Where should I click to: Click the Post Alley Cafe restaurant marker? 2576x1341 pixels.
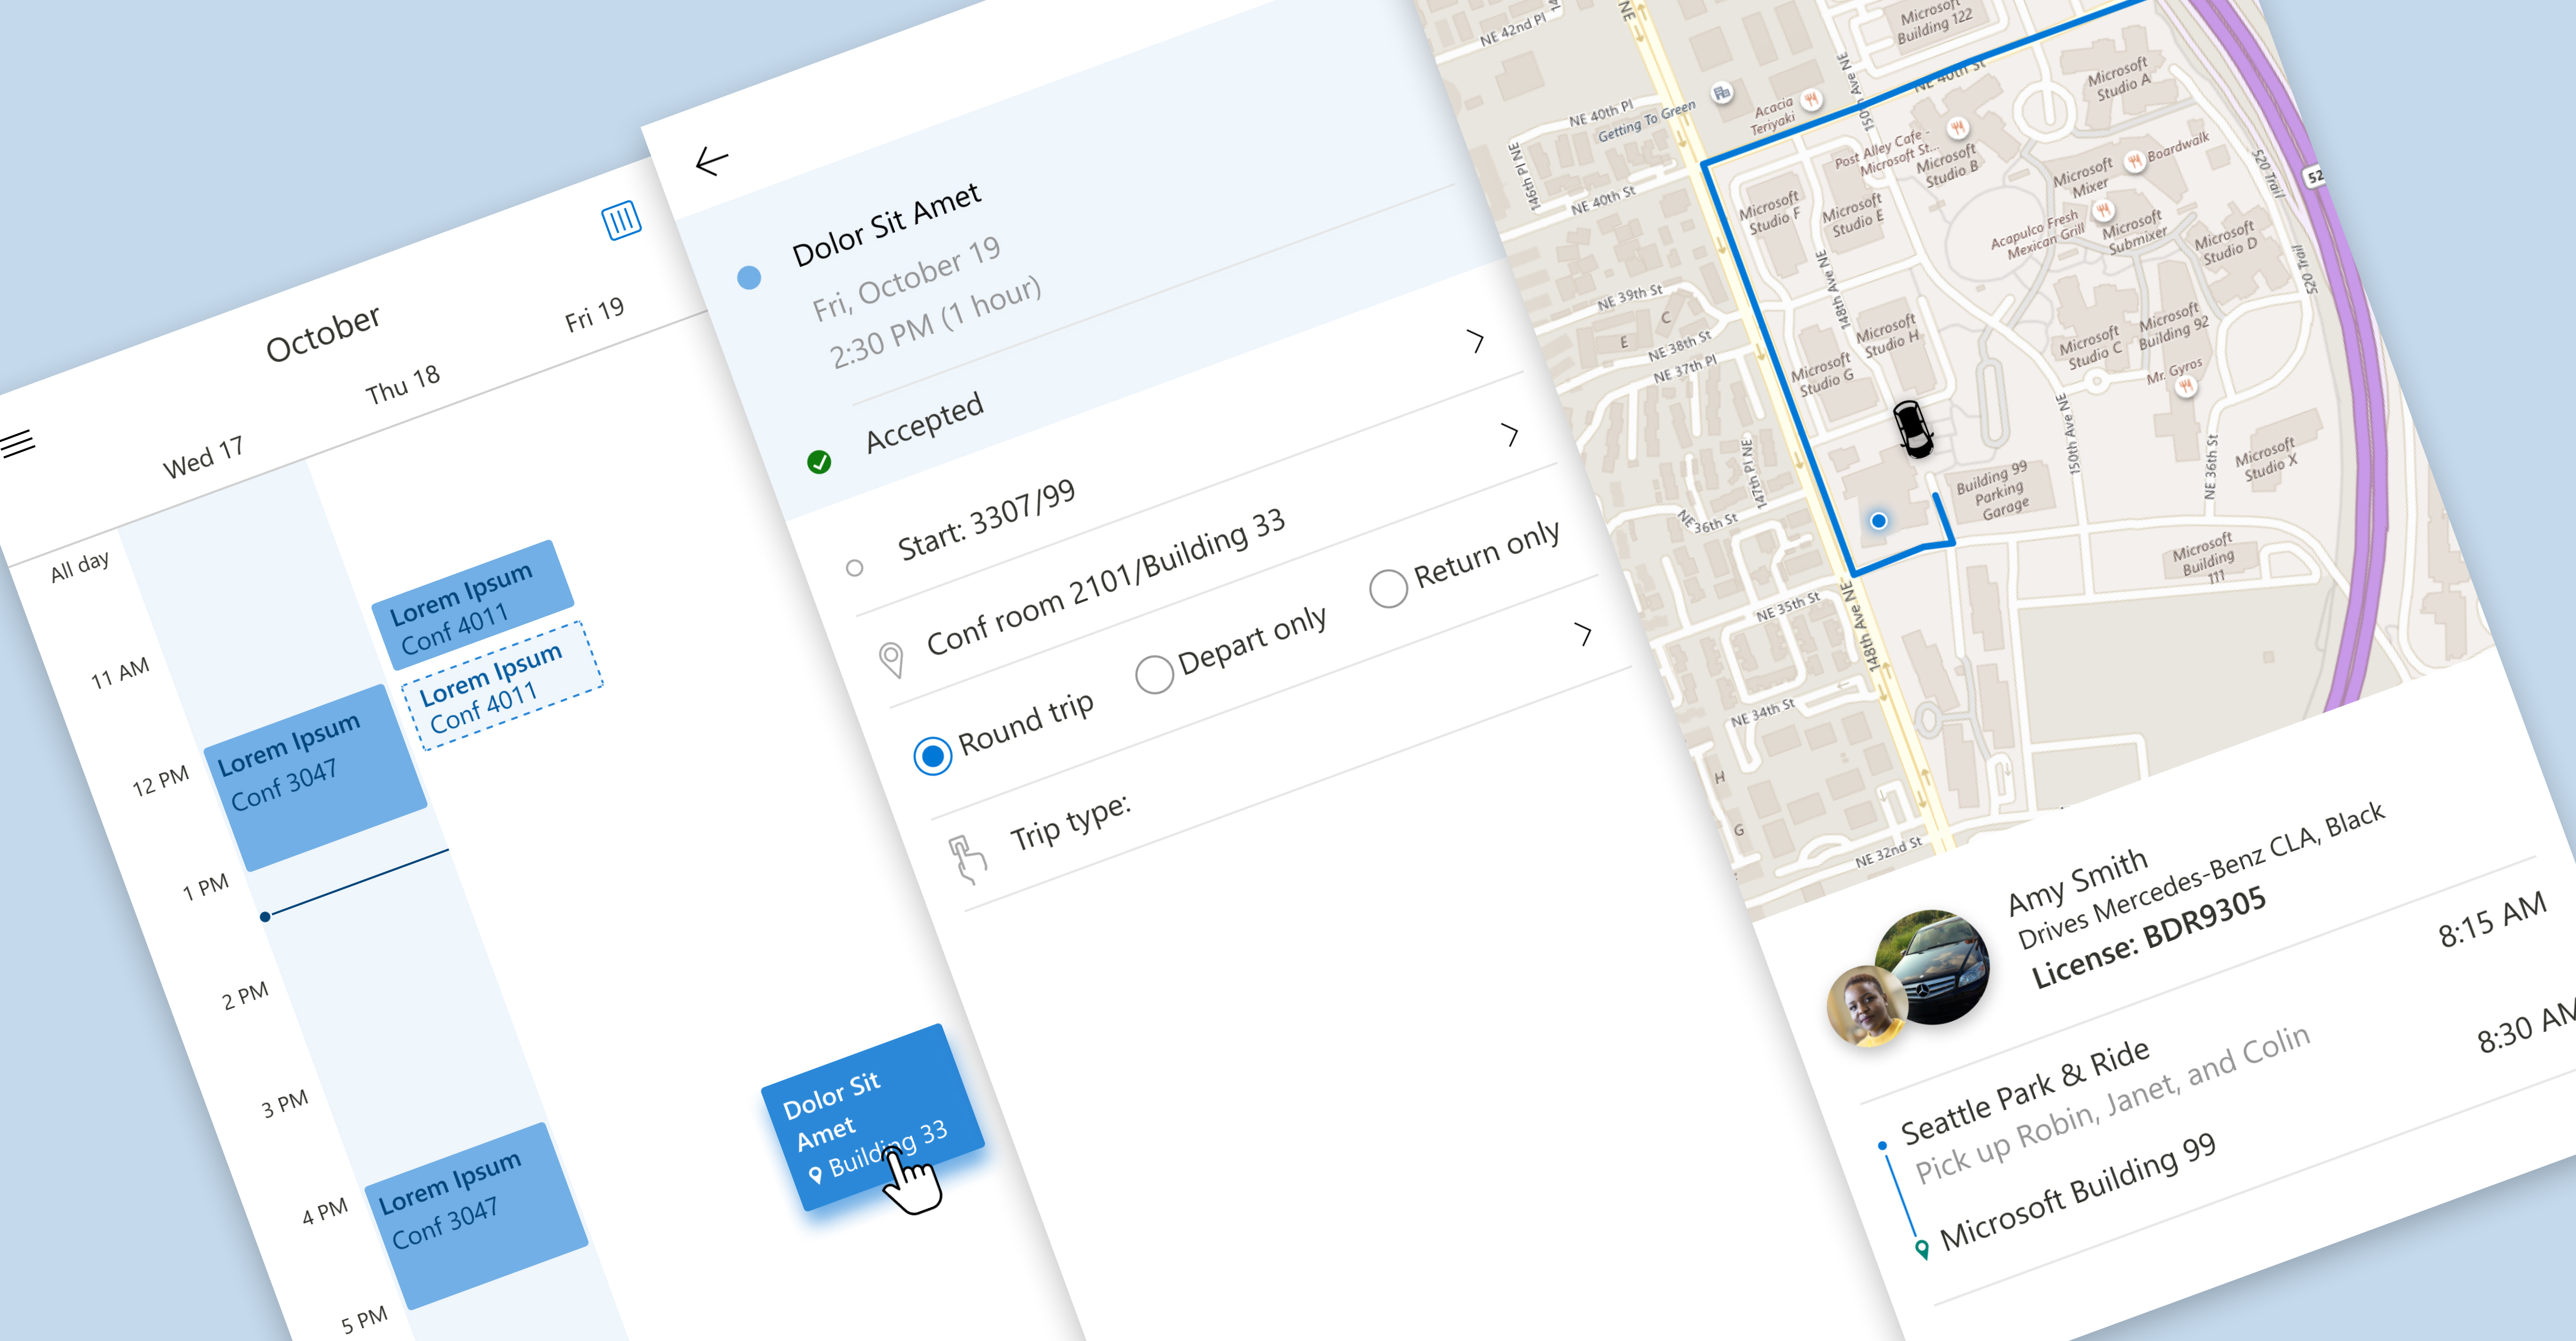(x=1958, y=128)
